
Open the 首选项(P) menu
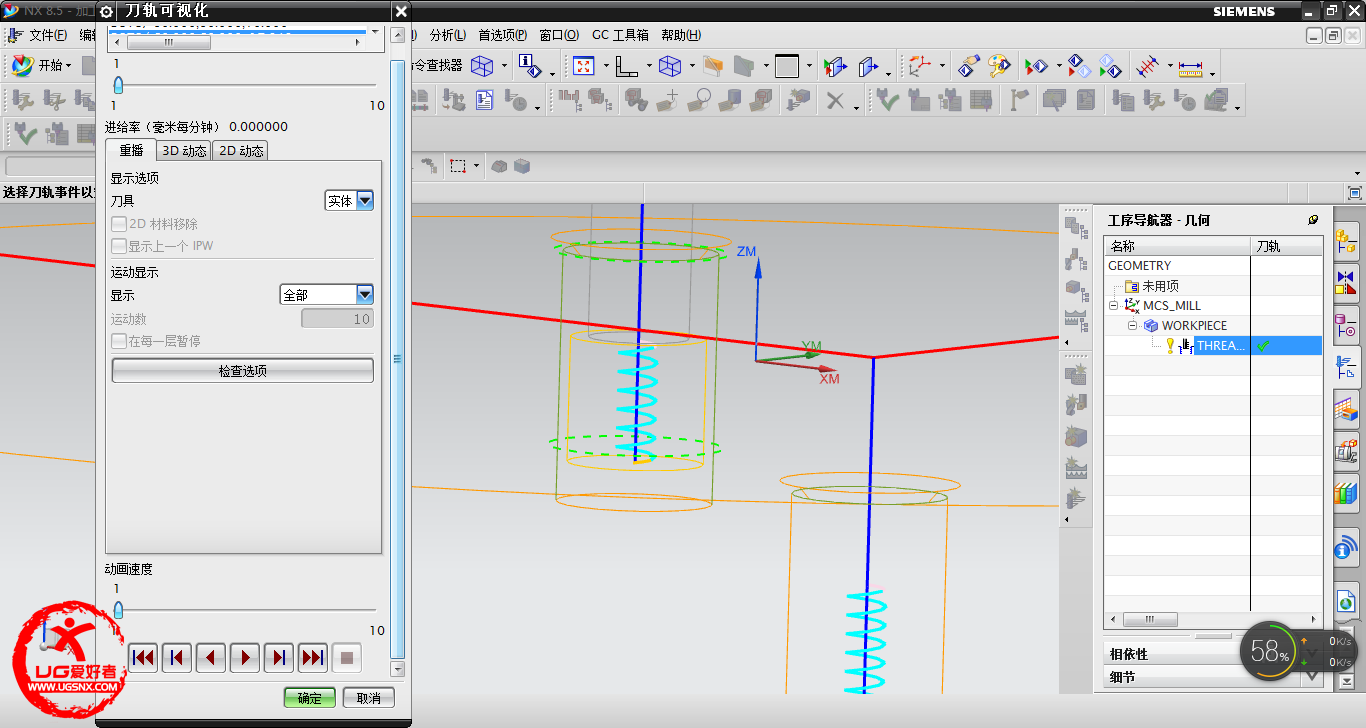(x=502, y=35)
